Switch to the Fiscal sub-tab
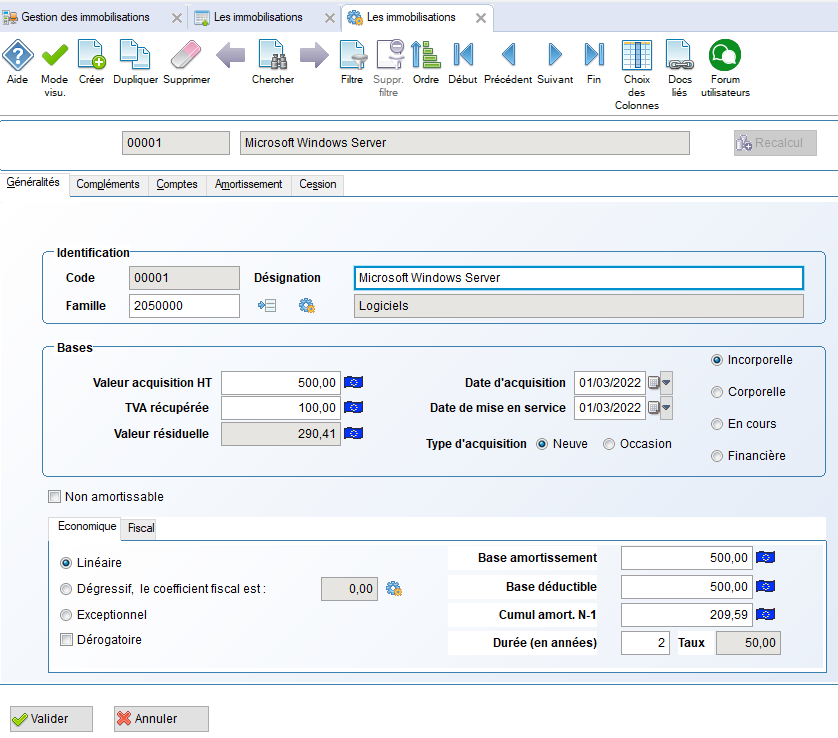This screenshot has height=738, width=838. [x=141, y=529]
